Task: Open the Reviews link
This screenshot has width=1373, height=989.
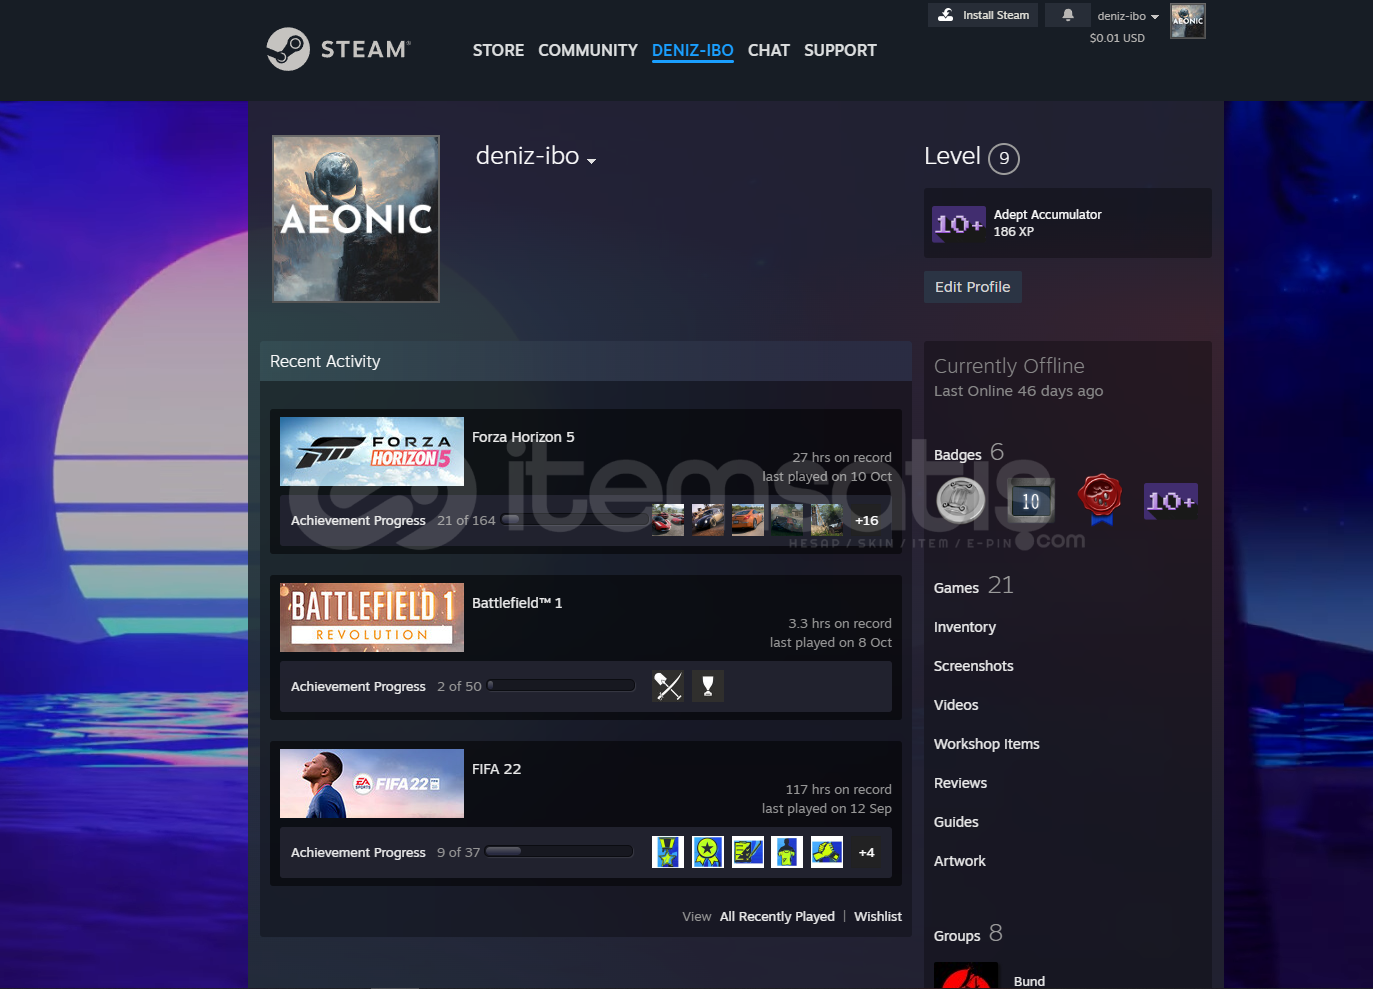Action: [x=961, y=783]
